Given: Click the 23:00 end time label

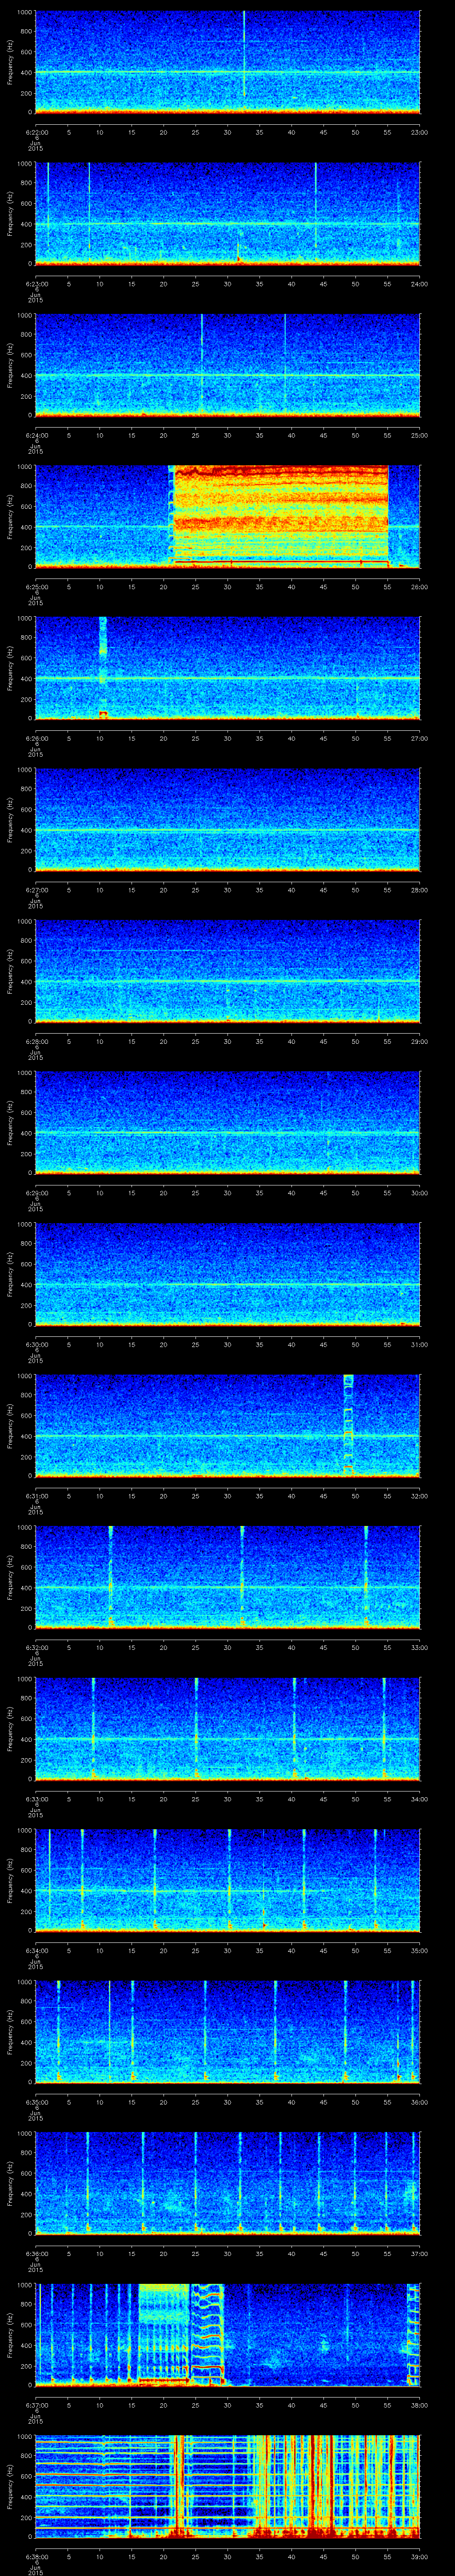Looking at the screenshot, I should click(x=420, y=132).
